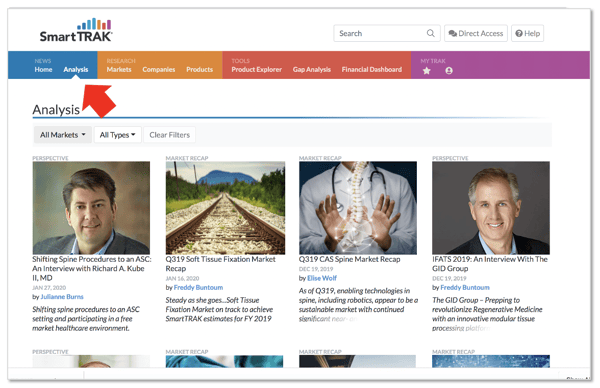Open the railroad tracks article image
The width and height of the screenshot is (600, 388).
point(225,208)
